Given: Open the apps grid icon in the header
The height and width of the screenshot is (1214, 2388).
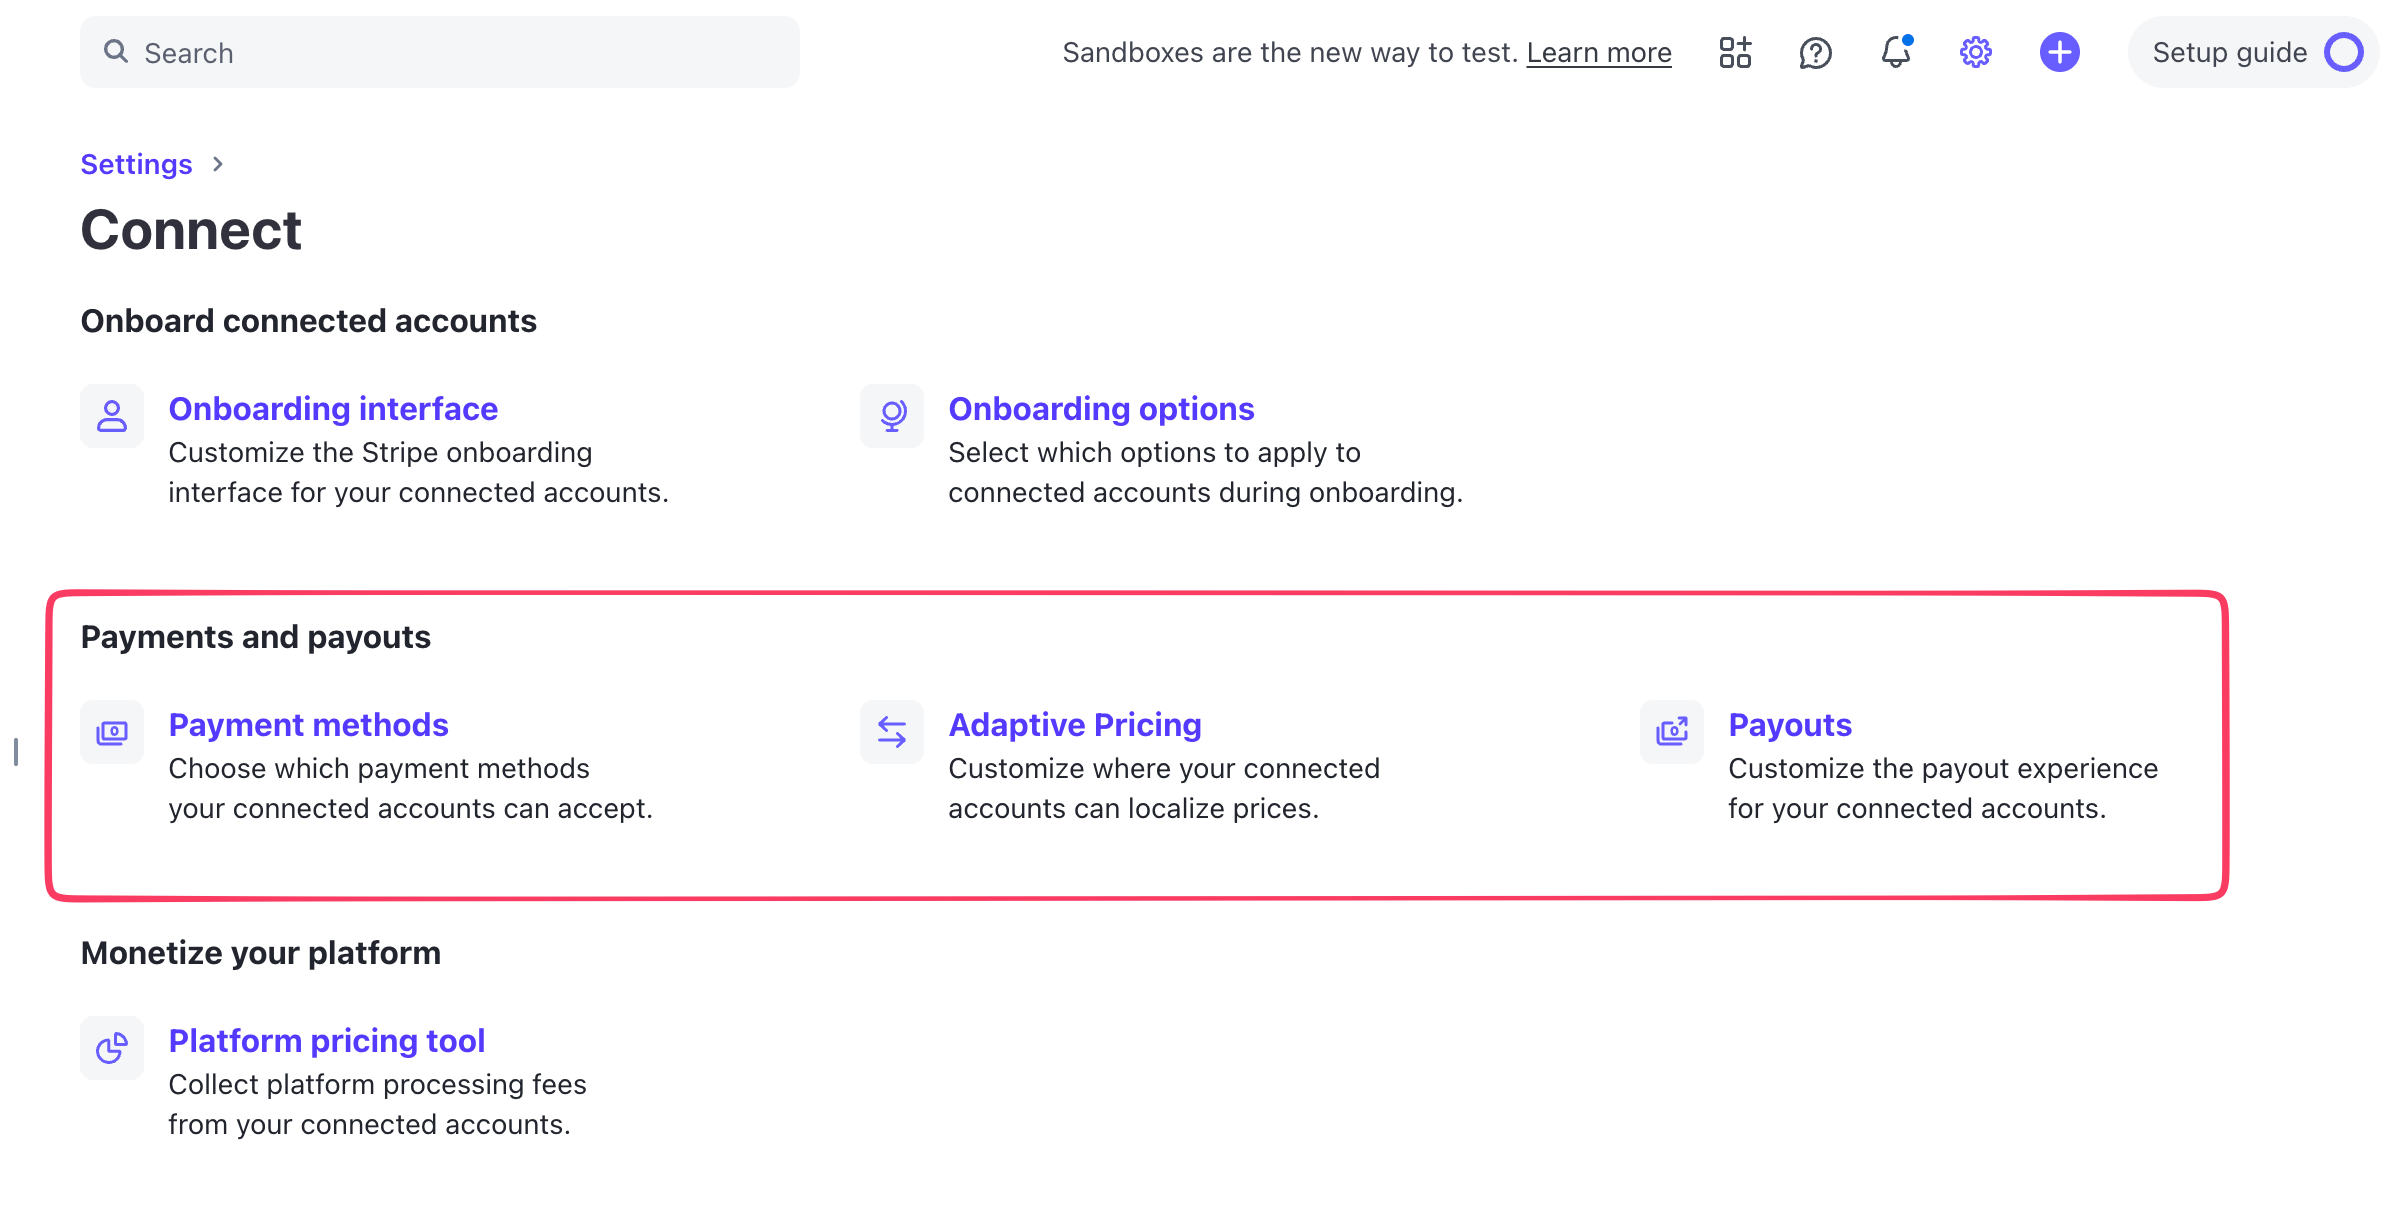Looking at the screenshot, I should [x=1735, y=52].
